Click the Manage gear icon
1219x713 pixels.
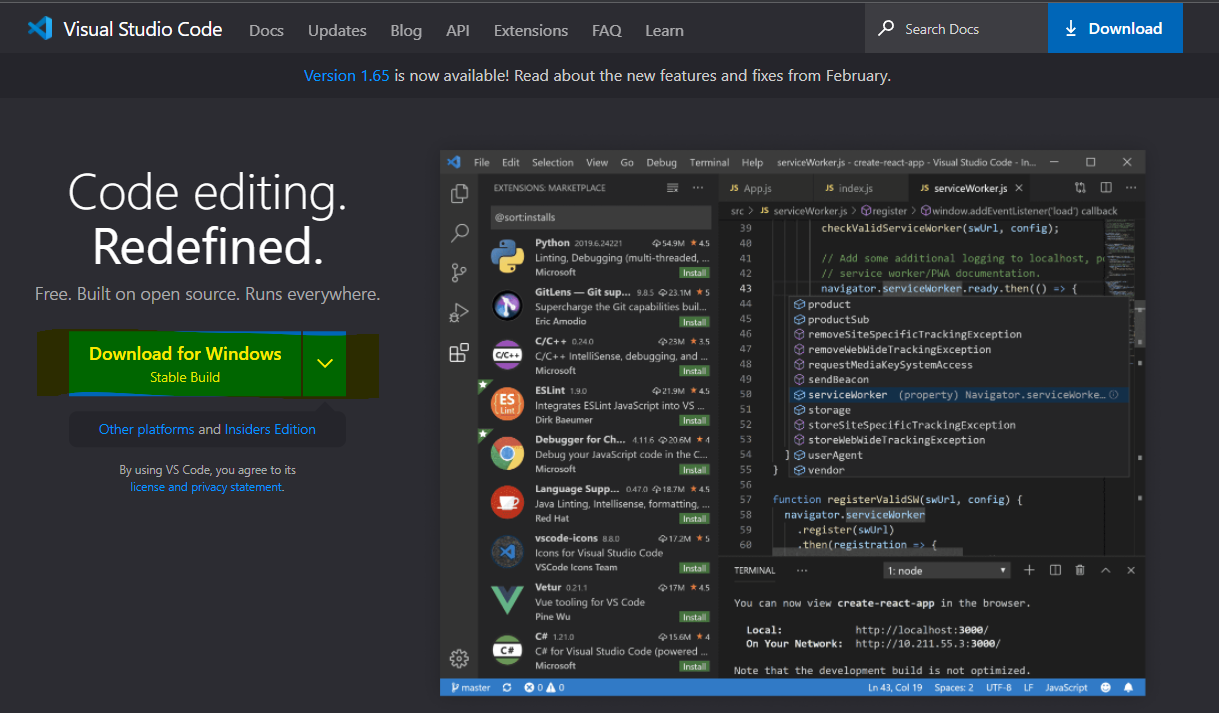tap(459, 658)
